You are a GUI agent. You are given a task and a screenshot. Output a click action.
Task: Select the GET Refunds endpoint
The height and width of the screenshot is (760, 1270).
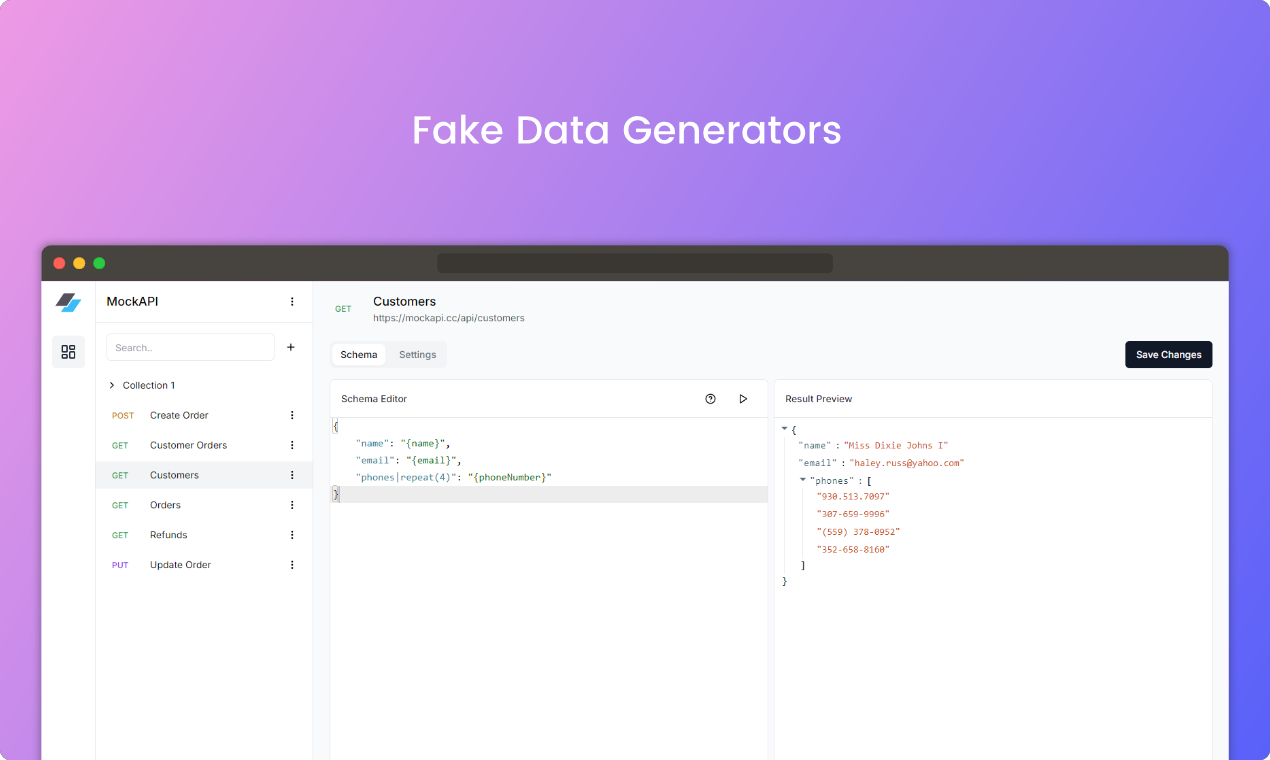[x=204, y=535]
